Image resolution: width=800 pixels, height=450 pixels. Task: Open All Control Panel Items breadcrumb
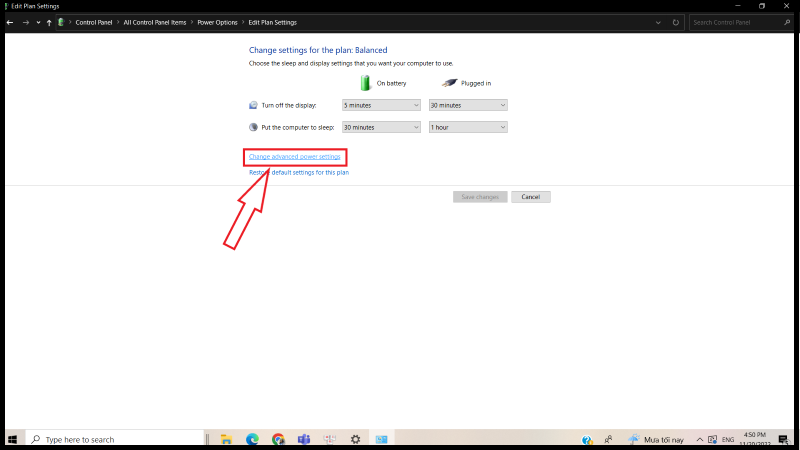click(155, 22)
